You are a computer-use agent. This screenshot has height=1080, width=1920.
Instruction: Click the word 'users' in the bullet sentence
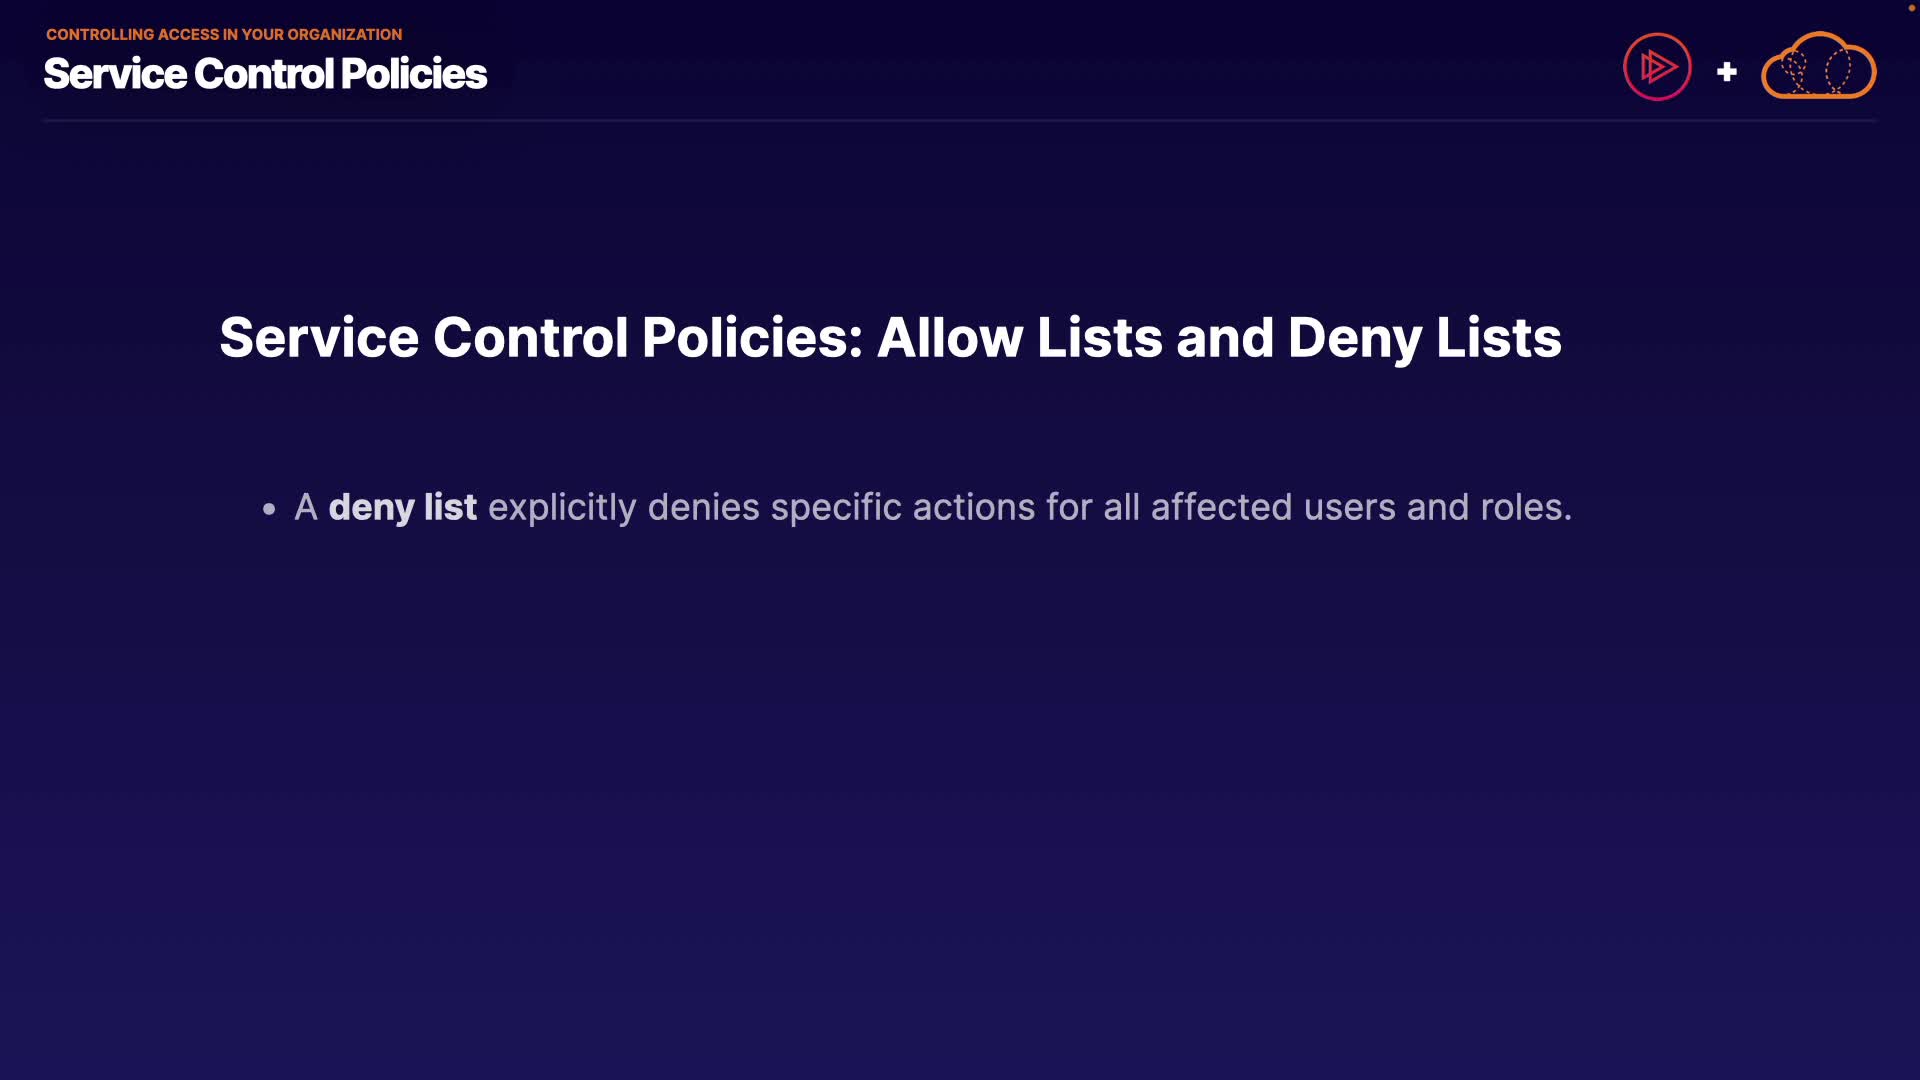click(x=1349, y=507)
